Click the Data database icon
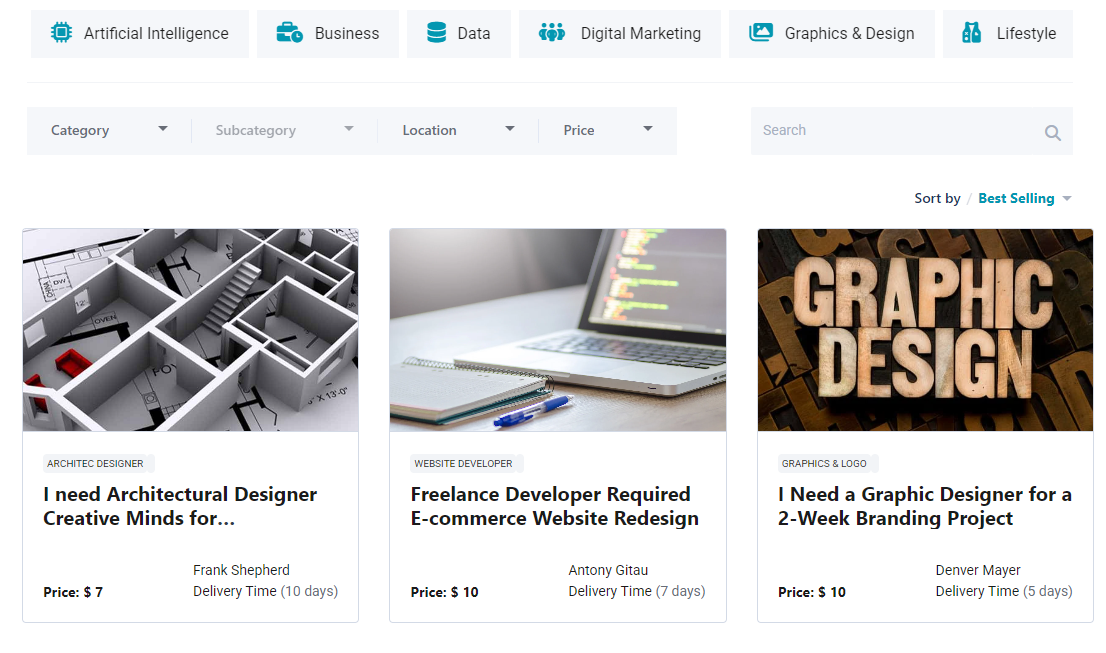Viewport: 1106px width, 653px height. point(436,33)
